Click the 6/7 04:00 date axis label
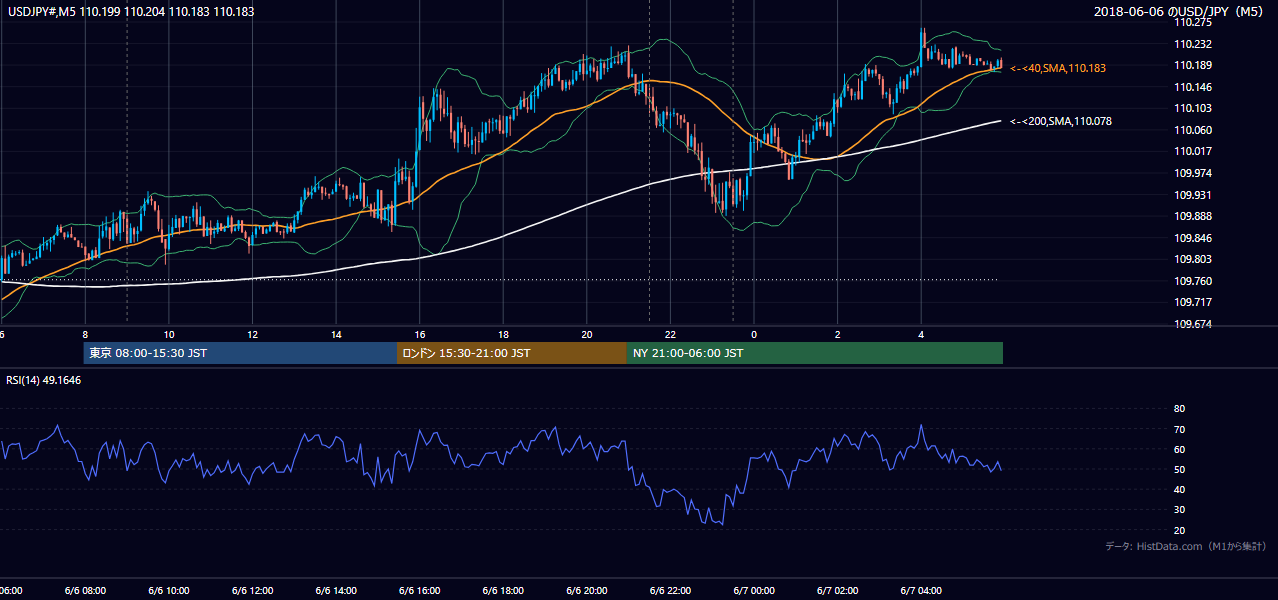Screen dimensions: 1278x600 pyautogui.click(x=920, y=591)
